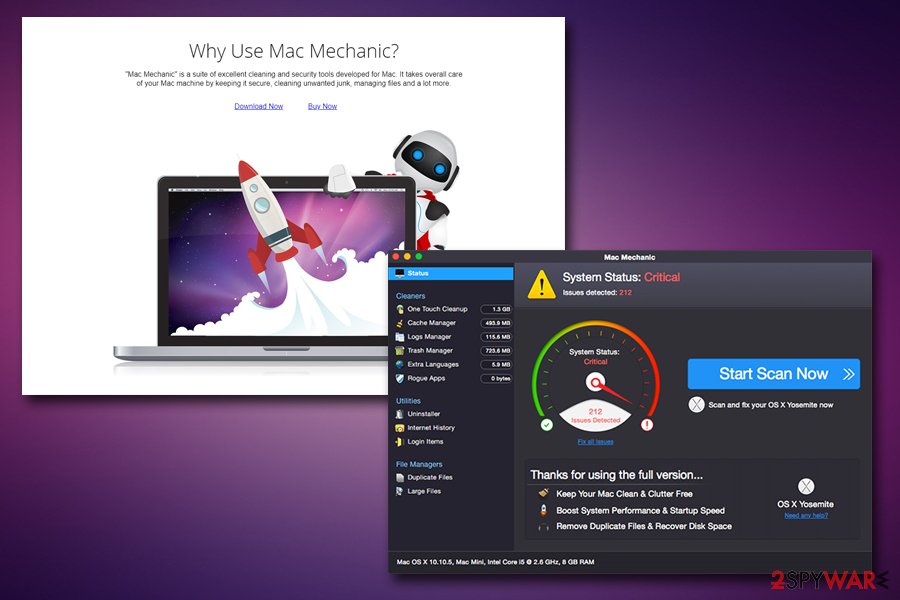
Task: Click the green checkmark on the gauge
Action: (546, 425)
